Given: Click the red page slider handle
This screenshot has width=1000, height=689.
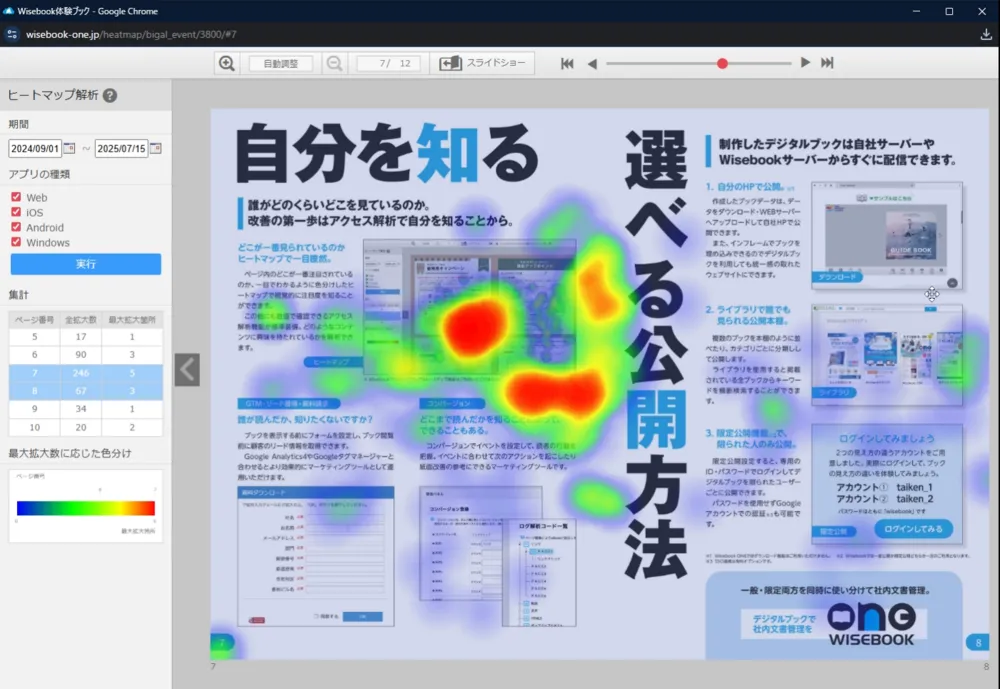Looking at the screenshot, I should tap(722, 63).
